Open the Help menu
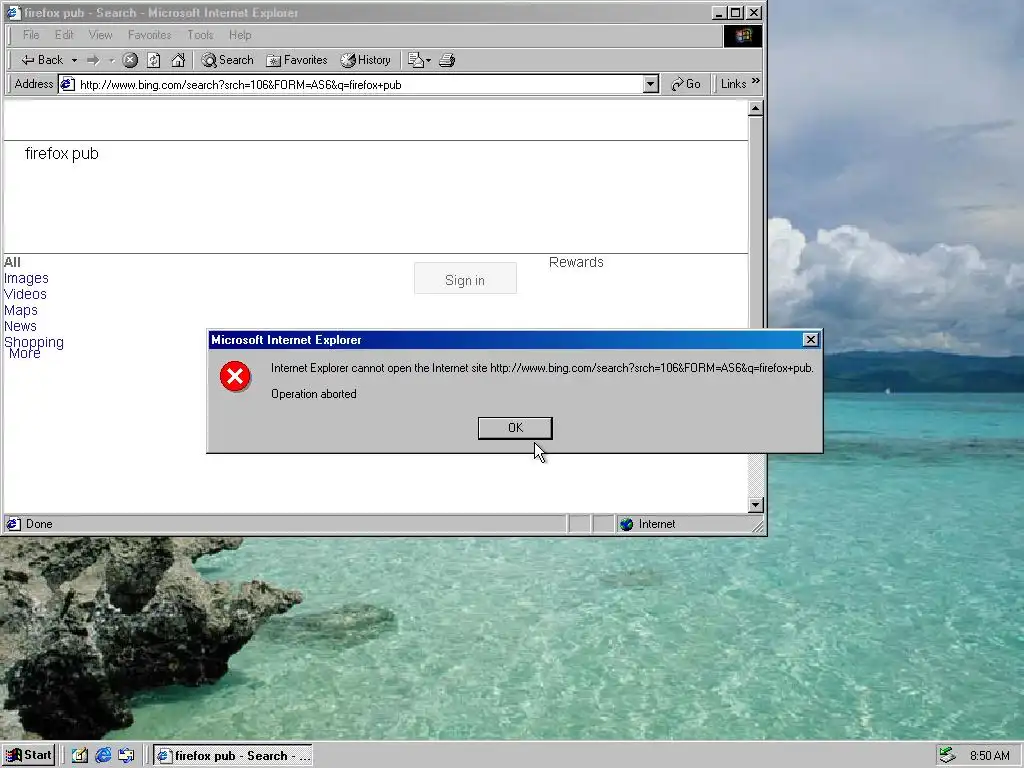 pyautogui.click(x=240, y=35)
